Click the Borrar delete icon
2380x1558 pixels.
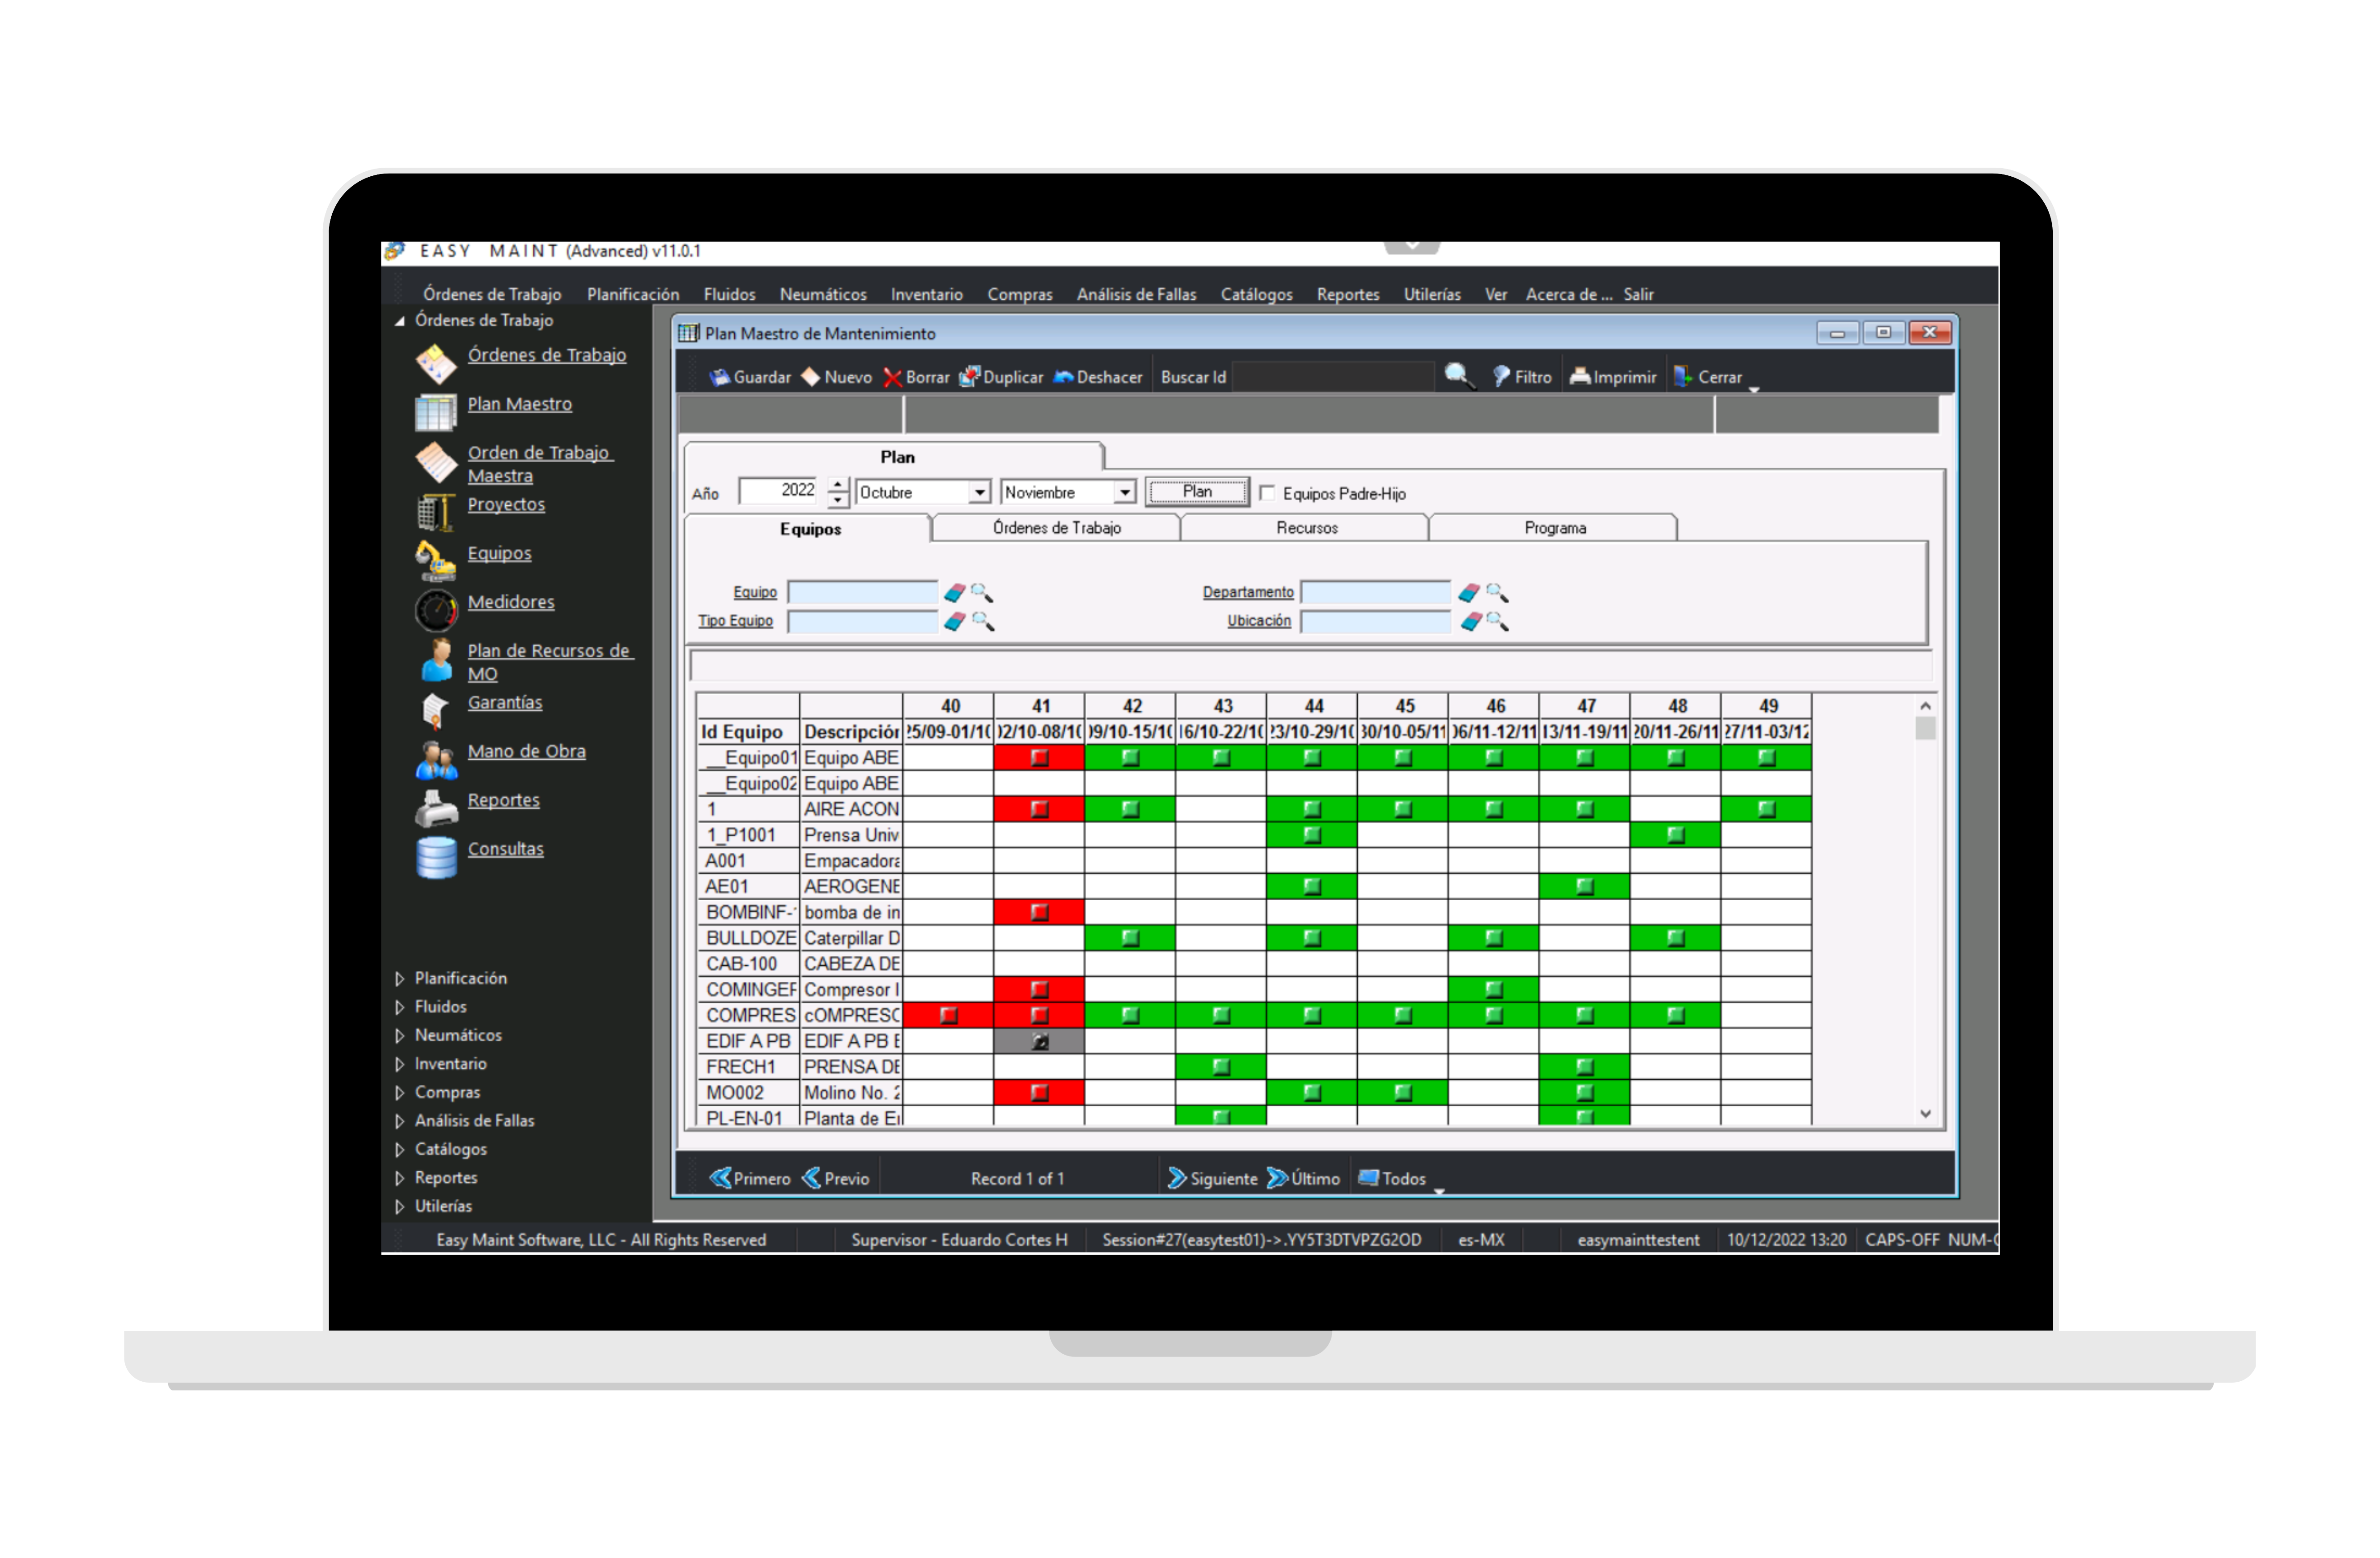tap(893, 378)
